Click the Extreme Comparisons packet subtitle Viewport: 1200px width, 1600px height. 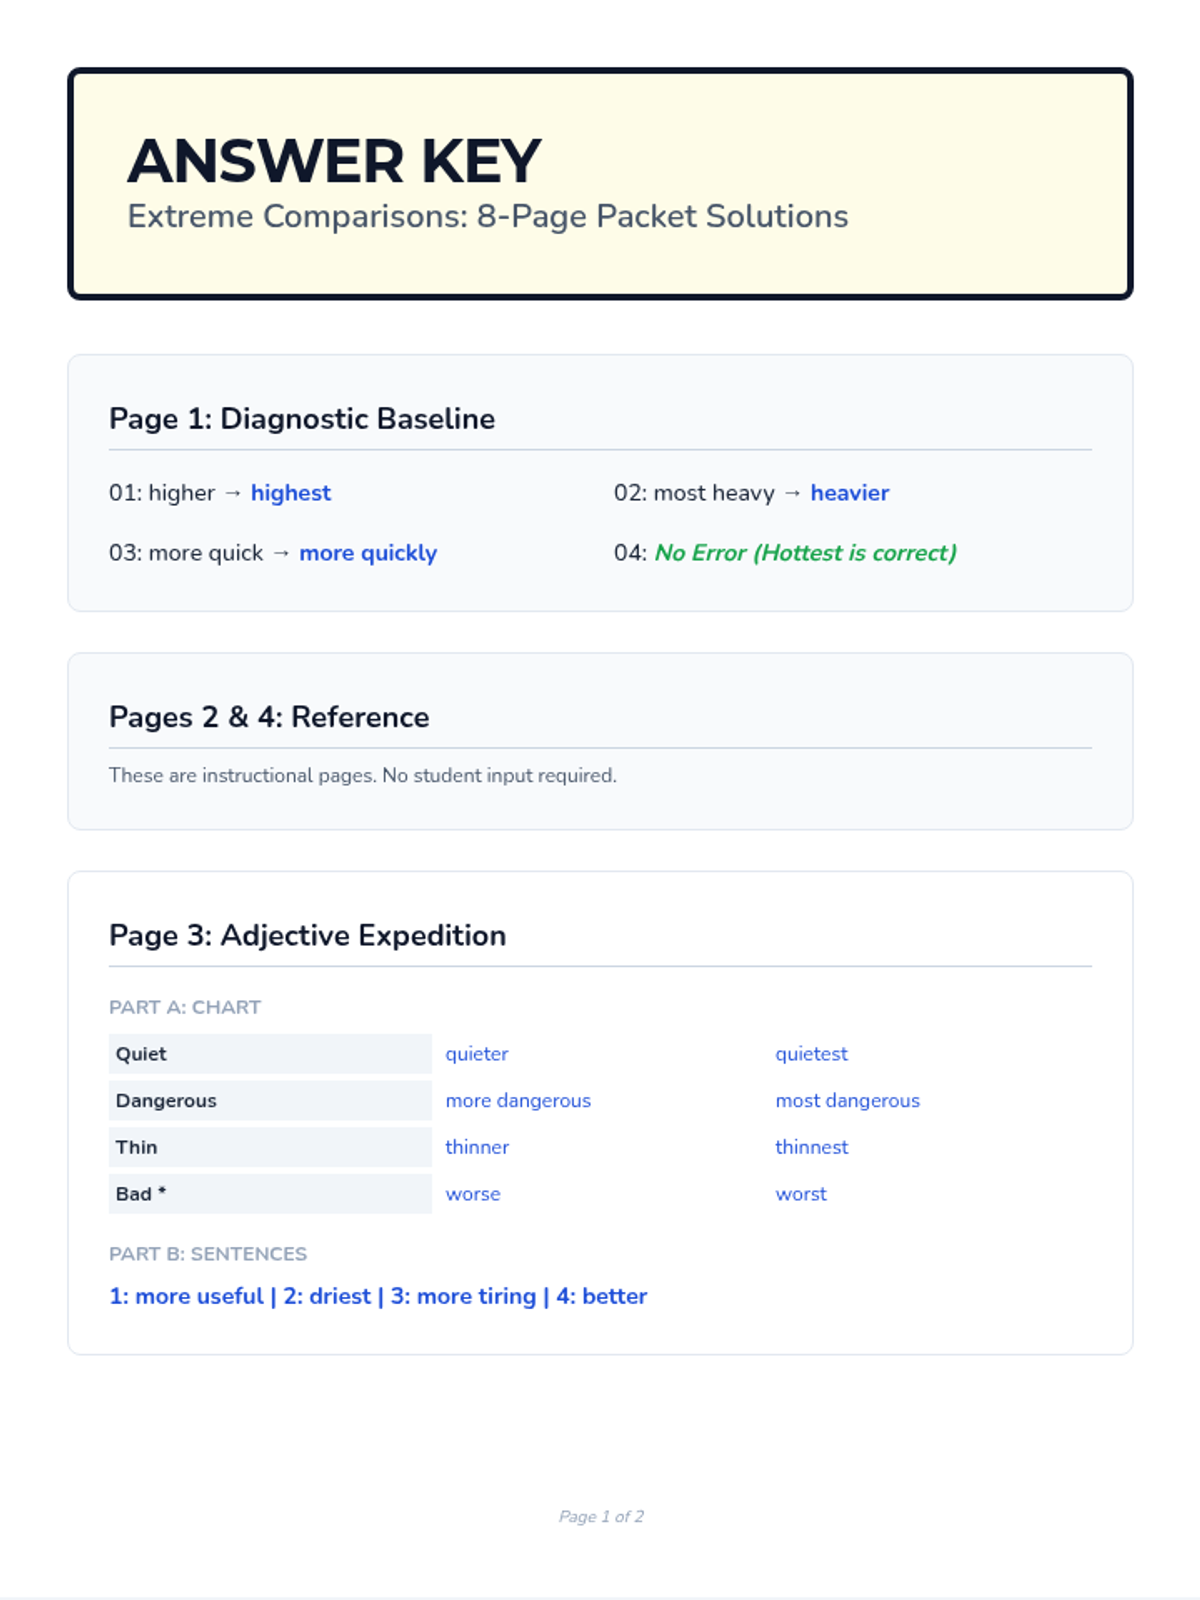coord(487,216)
